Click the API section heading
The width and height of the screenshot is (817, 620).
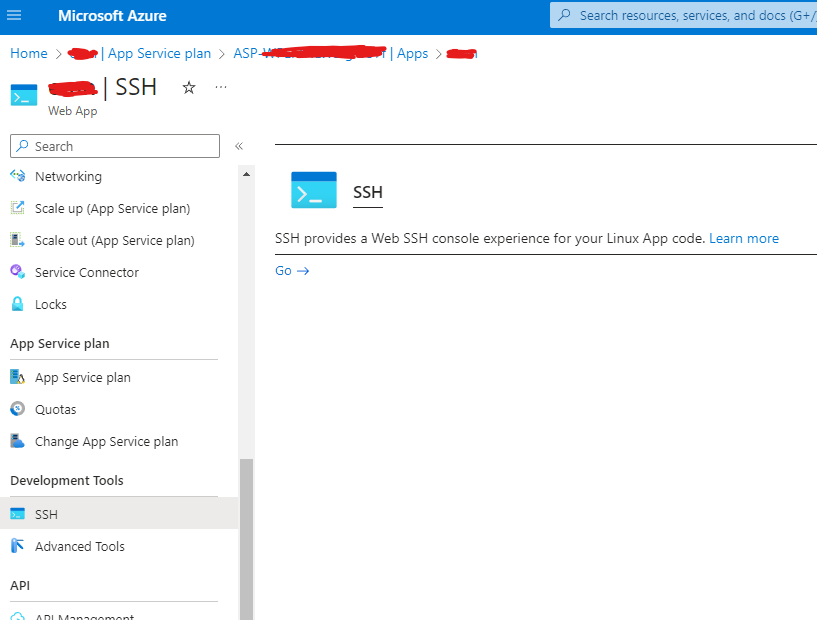click(x=20, y=586)
